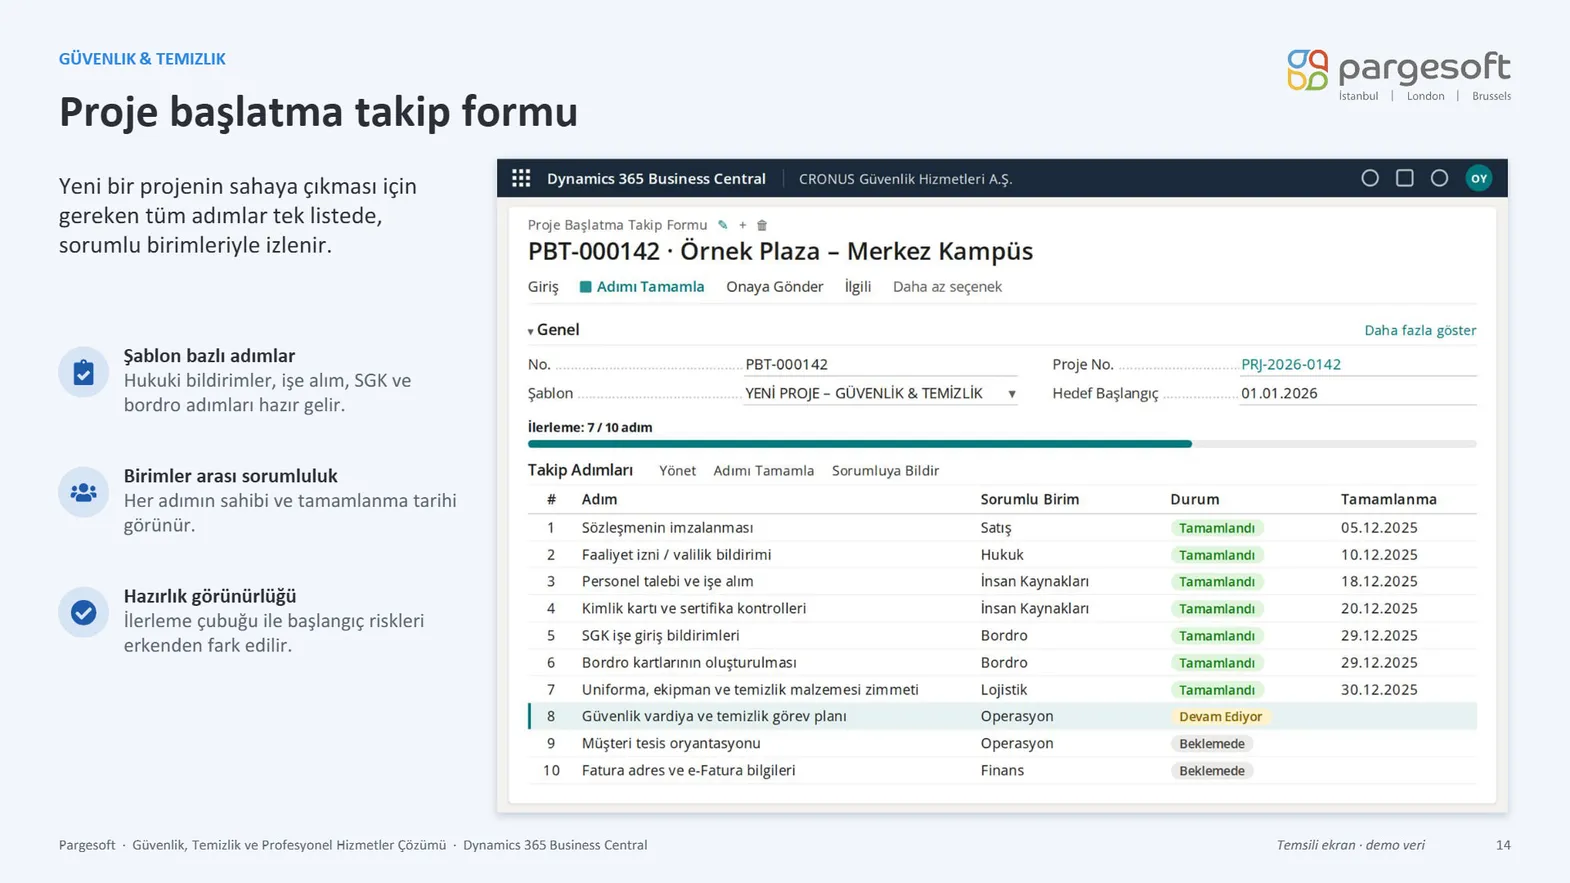Click the pencil edit icon
This screenshot has width=1570, height=883.
pos(723,225)
